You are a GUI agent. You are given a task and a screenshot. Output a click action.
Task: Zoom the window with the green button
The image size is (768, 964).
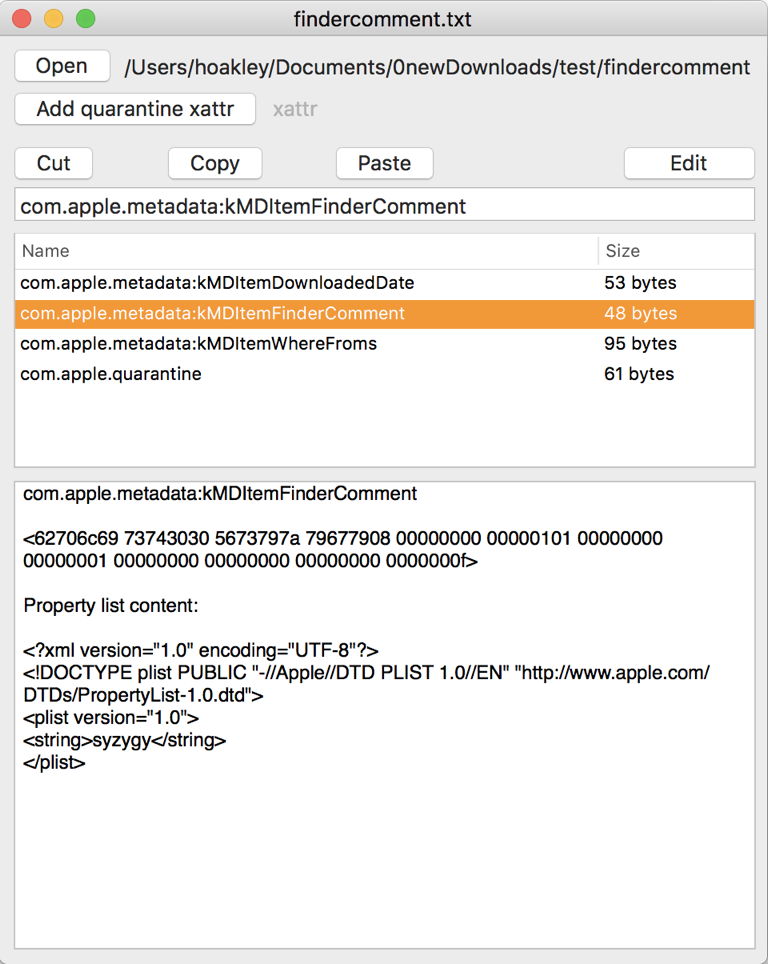tap(85, 19)
